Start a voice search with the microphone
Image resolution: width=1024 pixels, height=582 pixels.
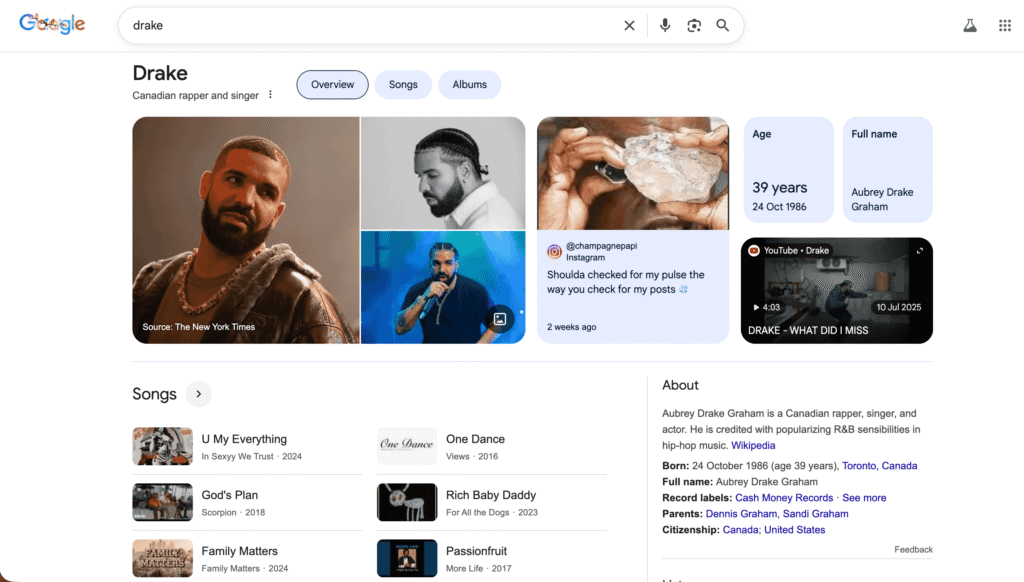click(x=665, y=26)
